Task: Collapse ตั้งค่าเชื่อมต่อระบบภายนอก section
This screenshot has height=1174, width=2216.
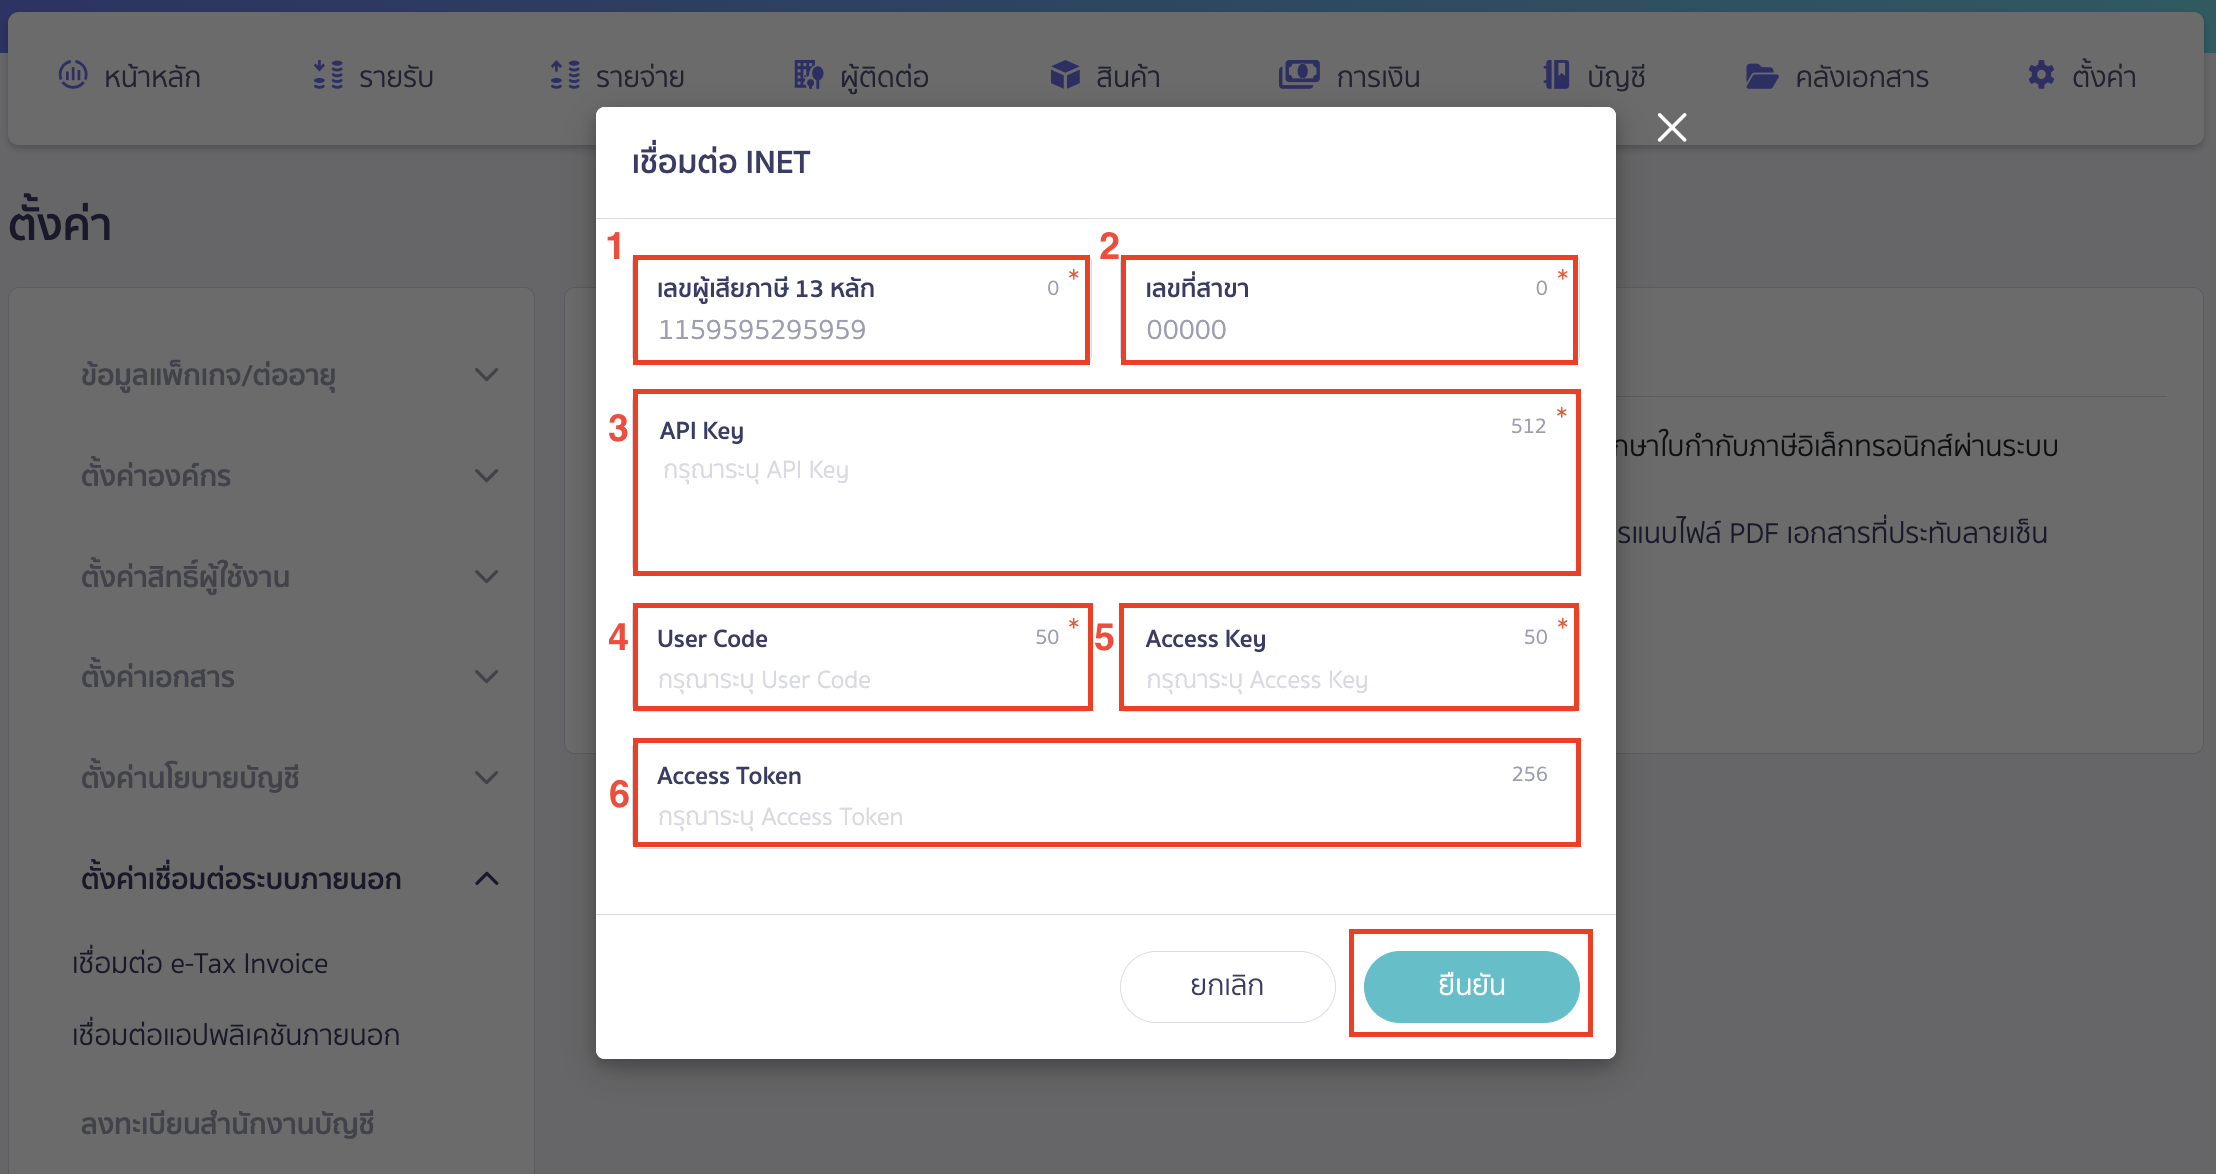Action: coord(486,879)
